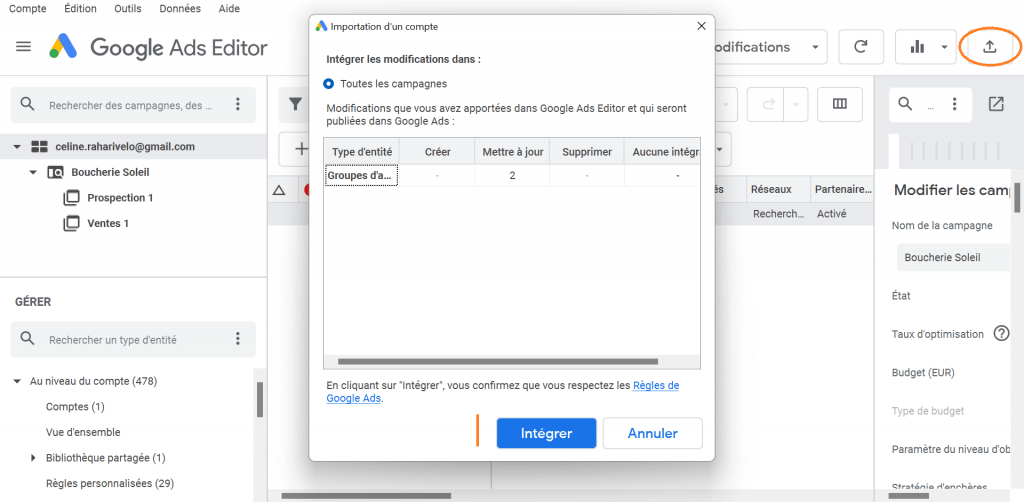Click the Intégrer button
Image resolution: width=1024 pixels, height=502 pixels.
click(x=547, y=433)
